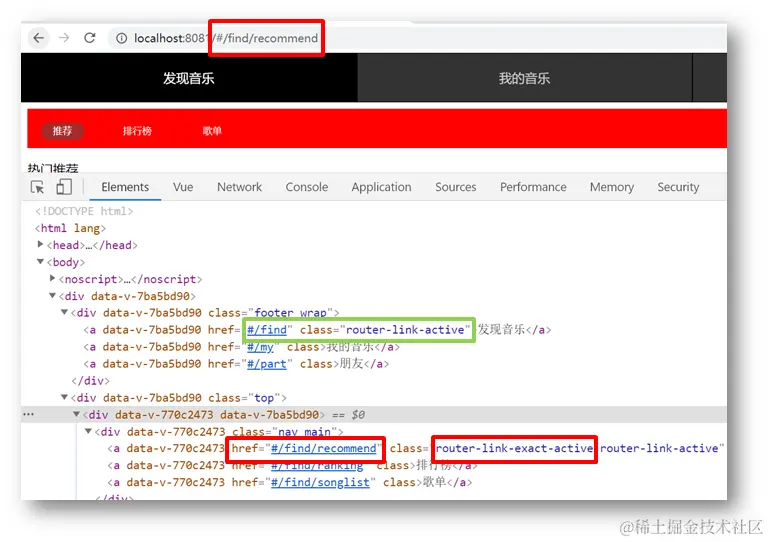Click the router-link-exact-active class text
Screen dimensions: 769x542
tap(514, 448)
